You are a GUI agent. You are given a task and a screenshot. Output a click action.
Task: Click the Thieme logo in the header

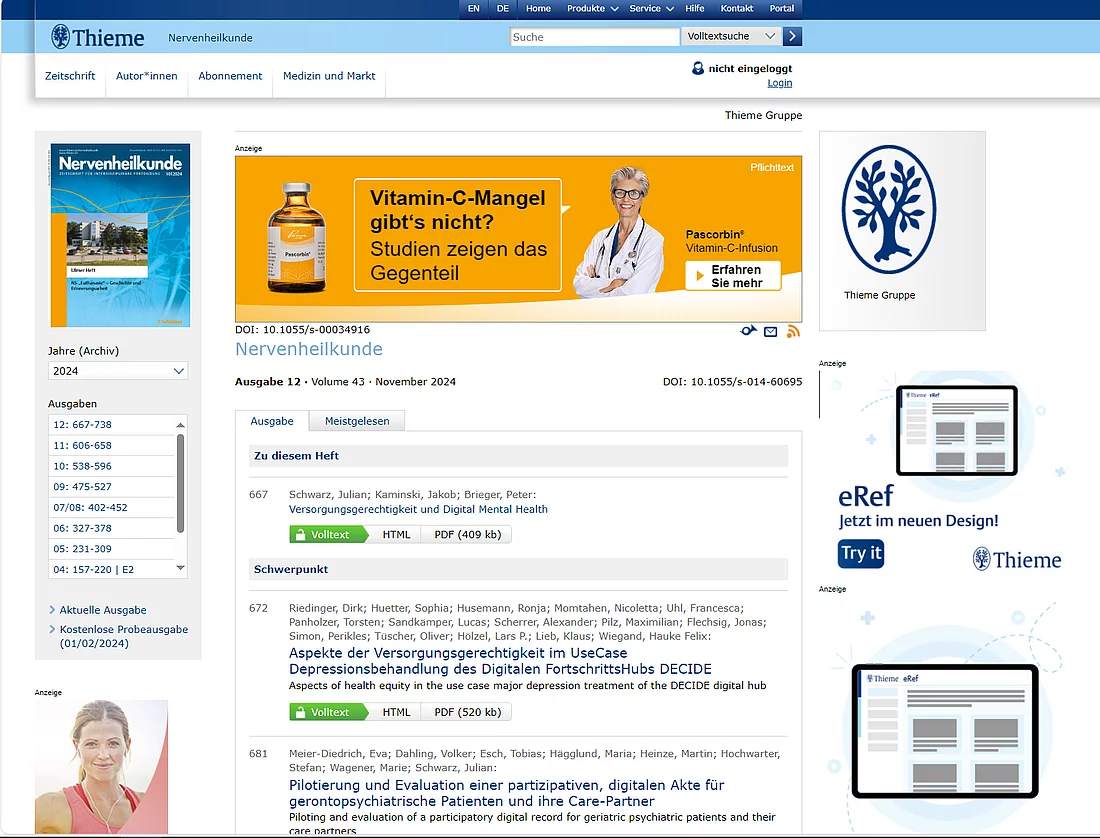(97, 37)
